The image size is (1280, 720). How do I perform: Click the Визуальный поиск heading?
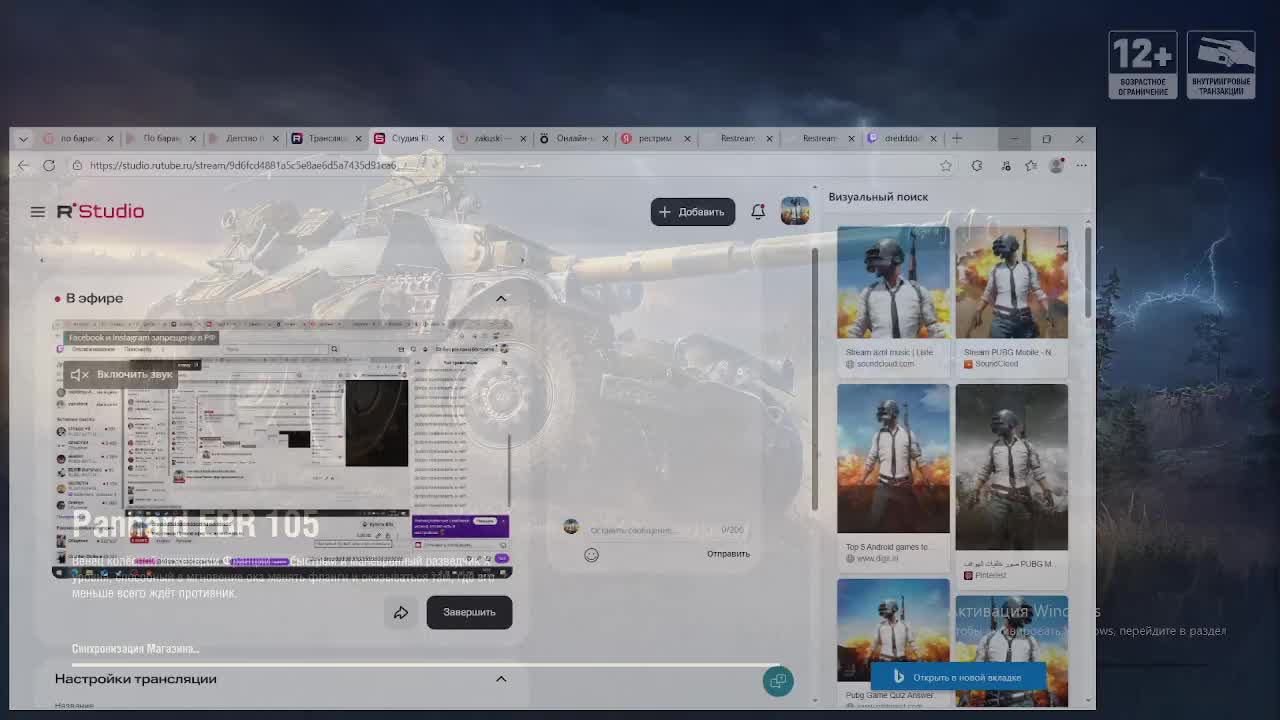(878, 197)
